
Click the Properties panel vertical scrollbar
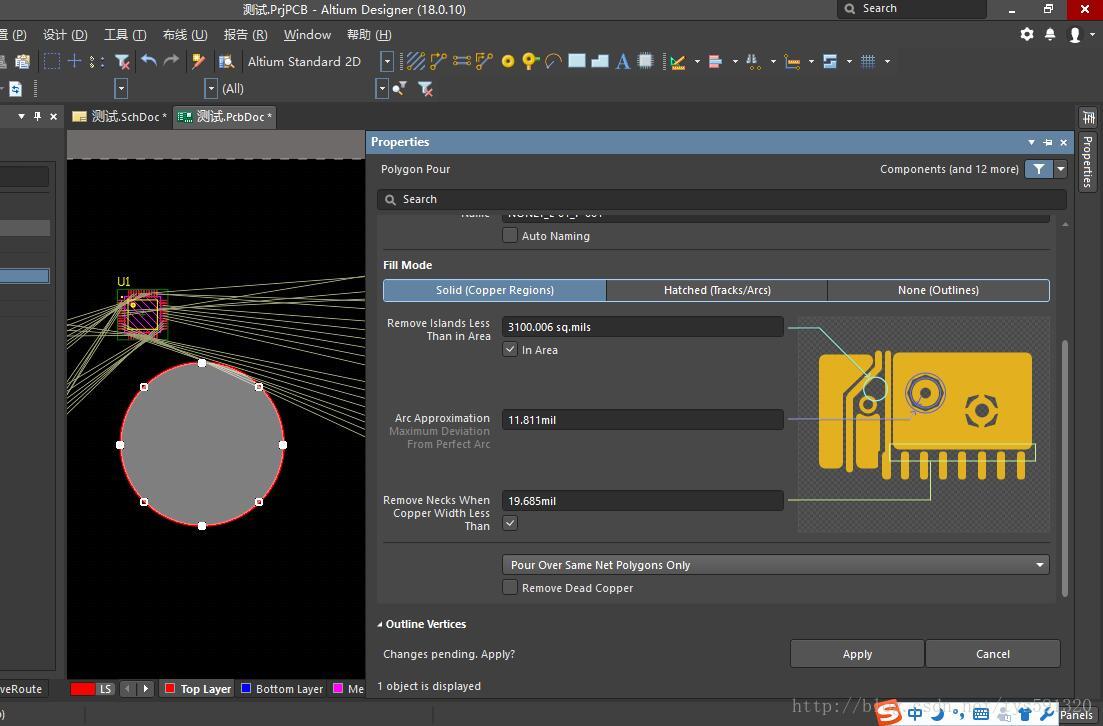pos(1064,468)
